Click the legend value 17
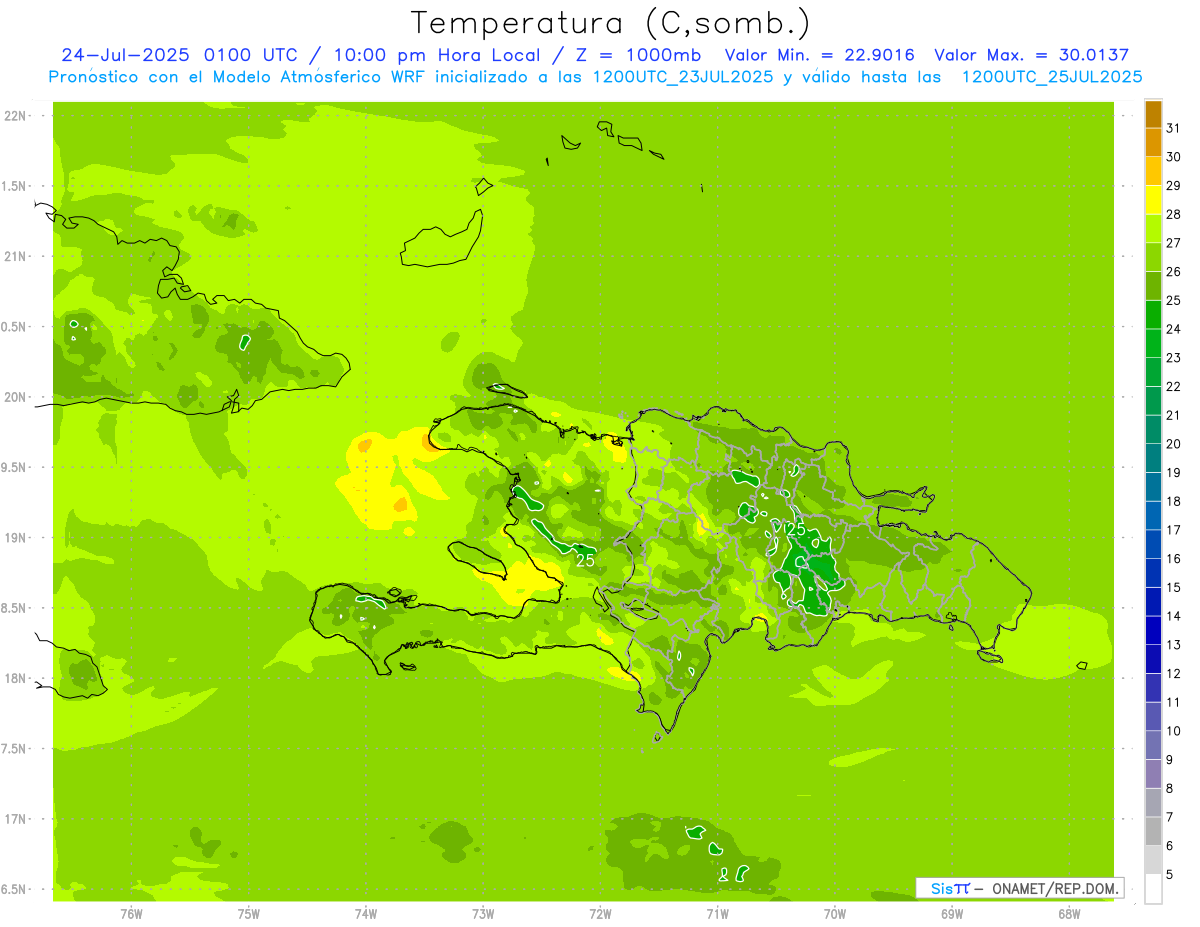The width and height of the screenshot is (1200, 927). pyautogui.click(x=1173, y=530)
